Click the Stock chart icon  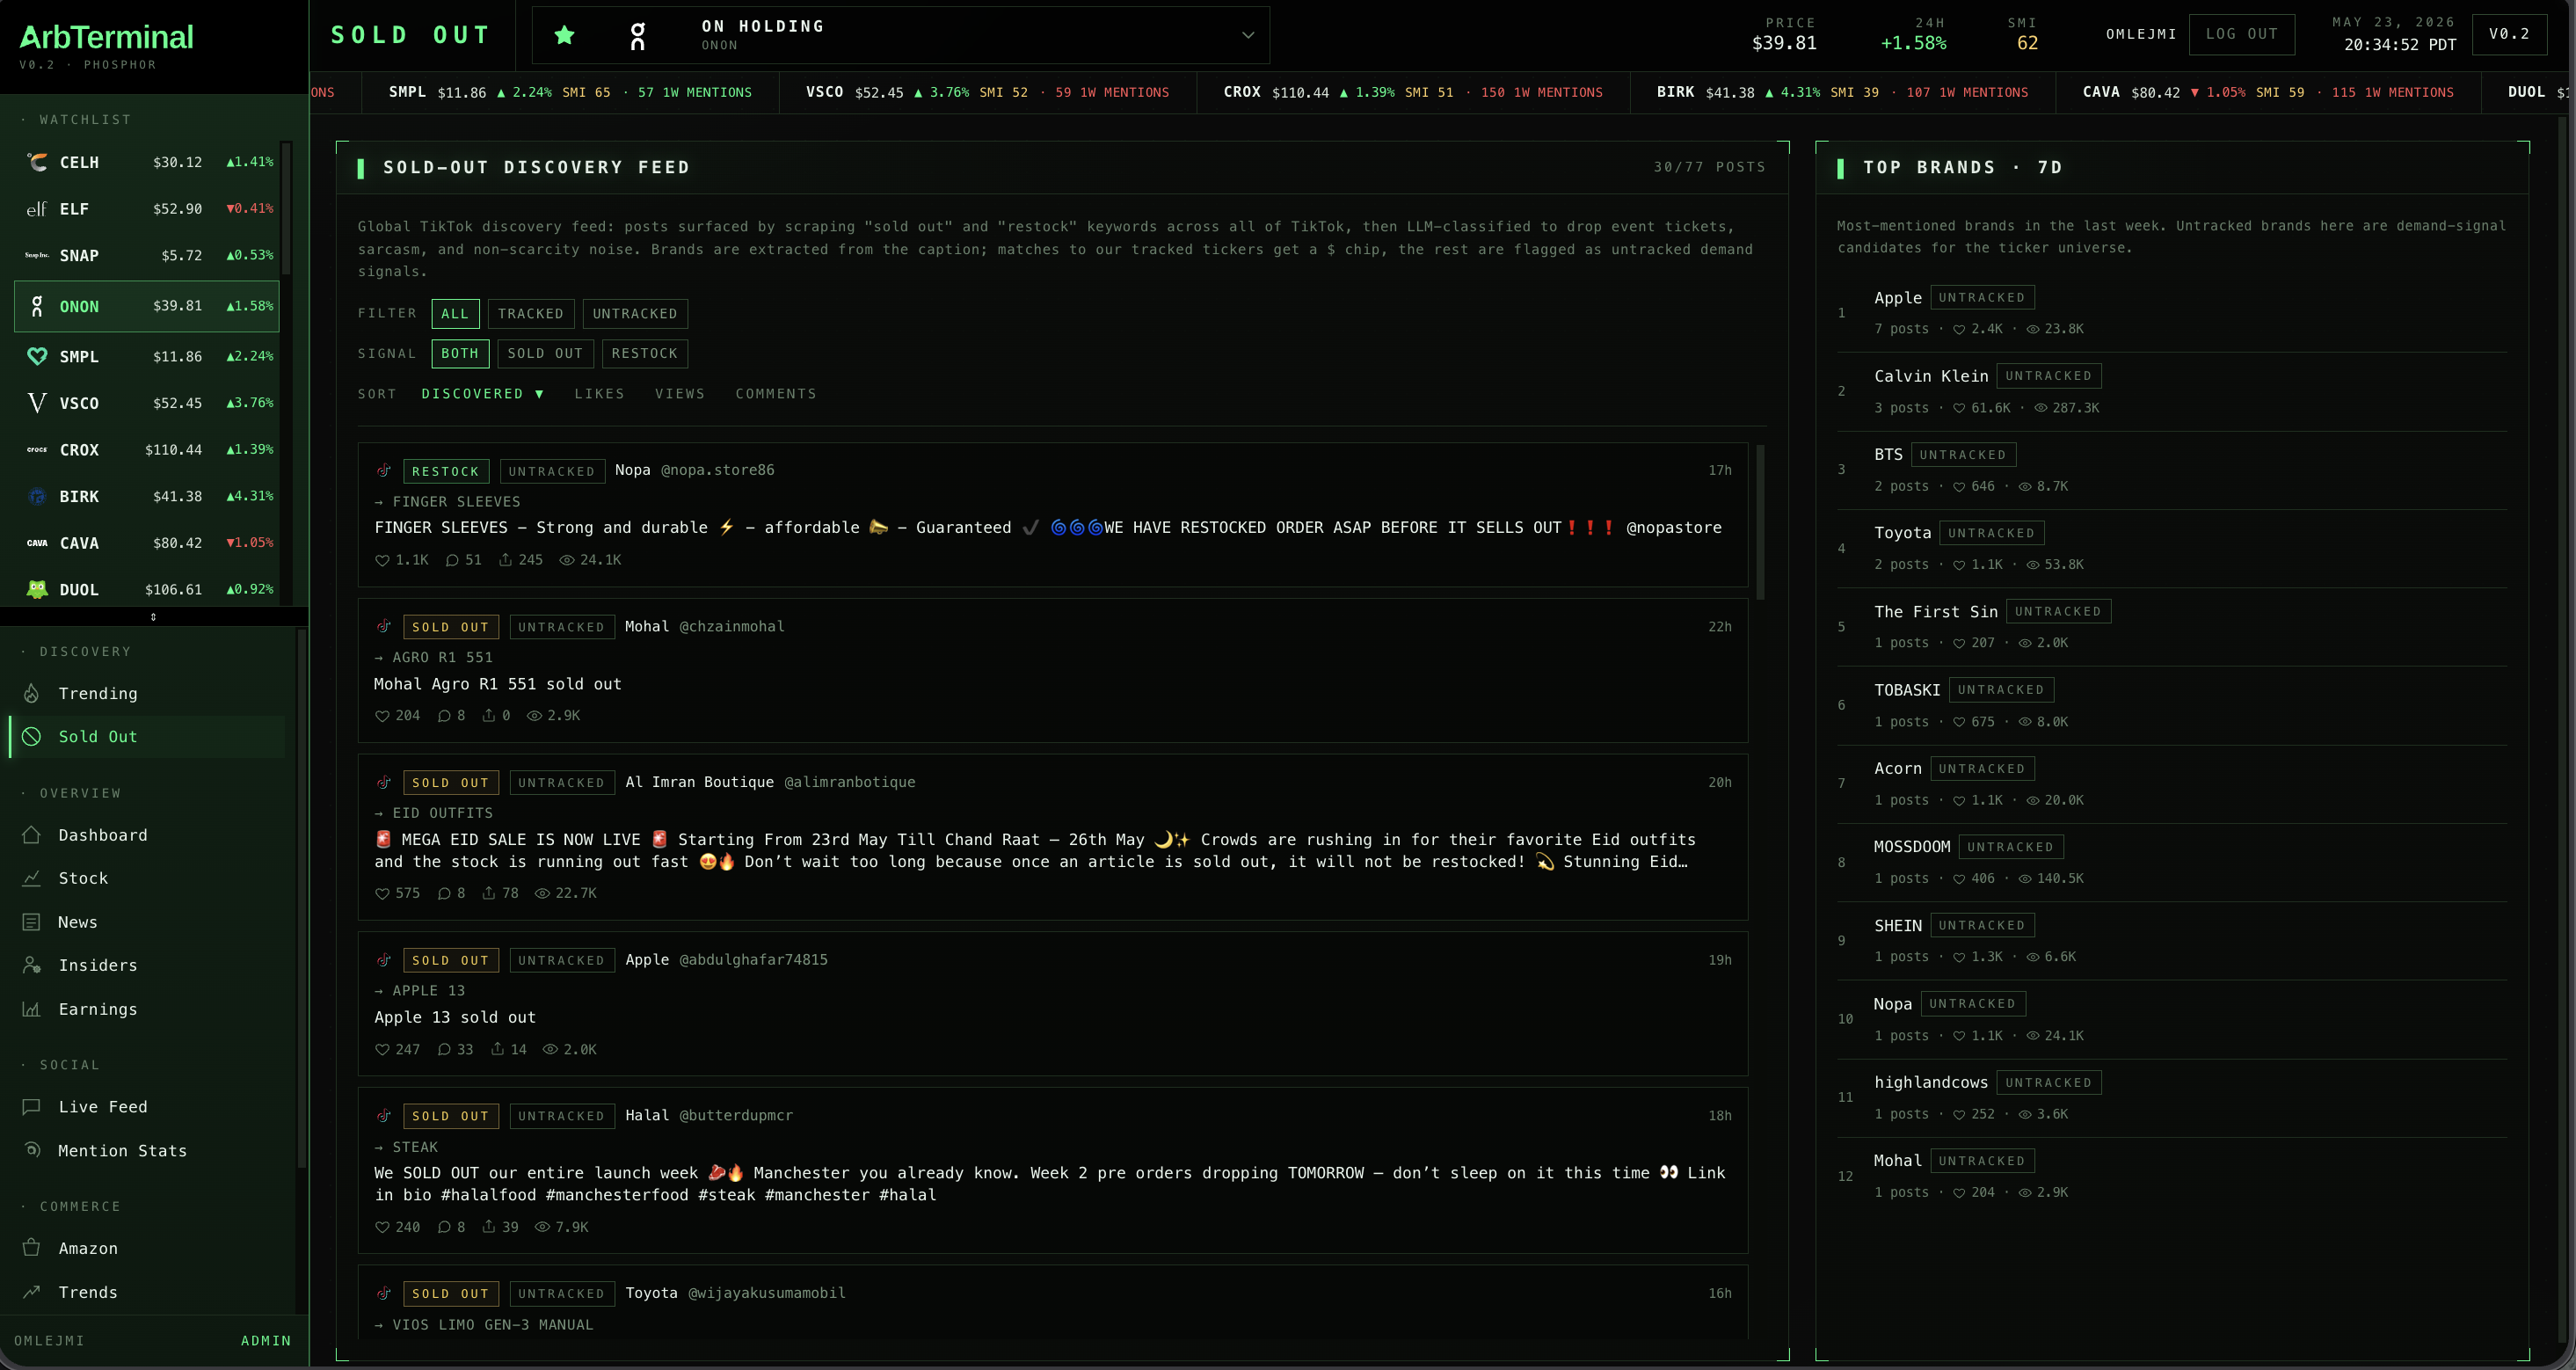(x=31, y=878)
